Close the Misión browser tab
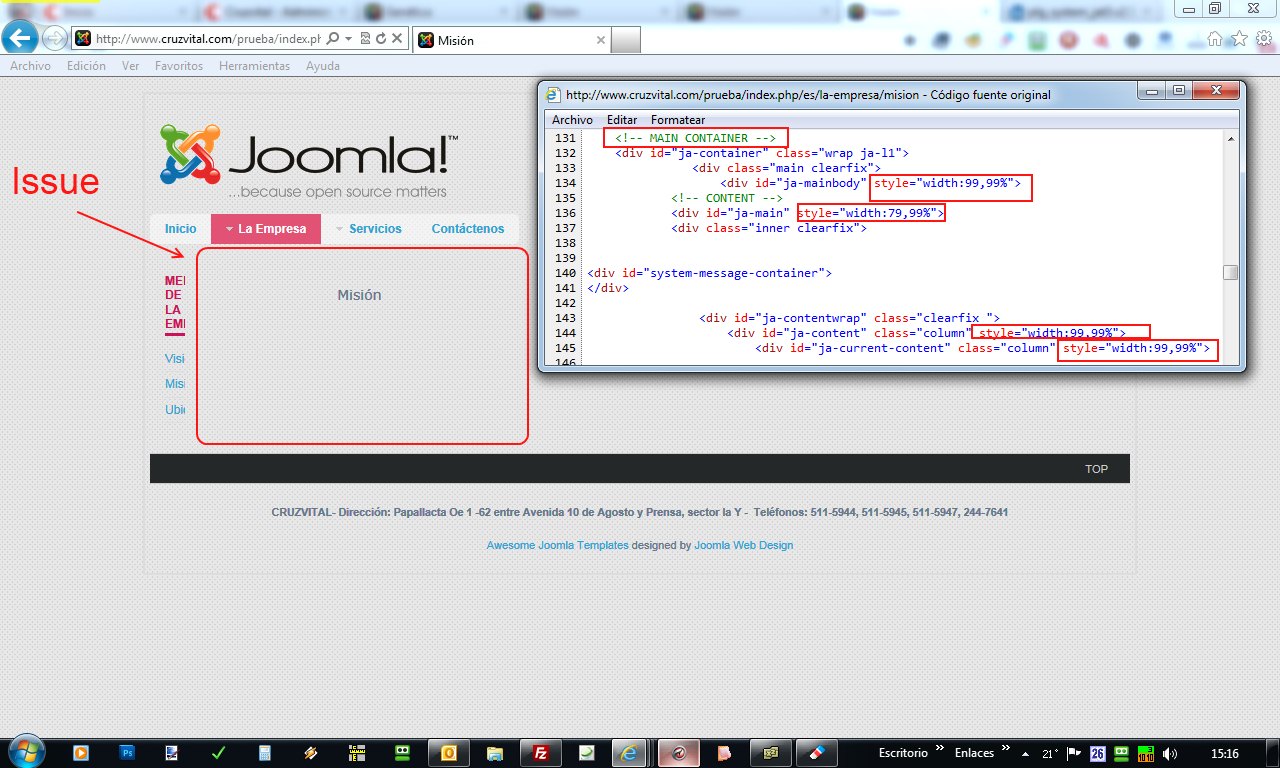Screen dimensions: 1280x768 point(601,41)
